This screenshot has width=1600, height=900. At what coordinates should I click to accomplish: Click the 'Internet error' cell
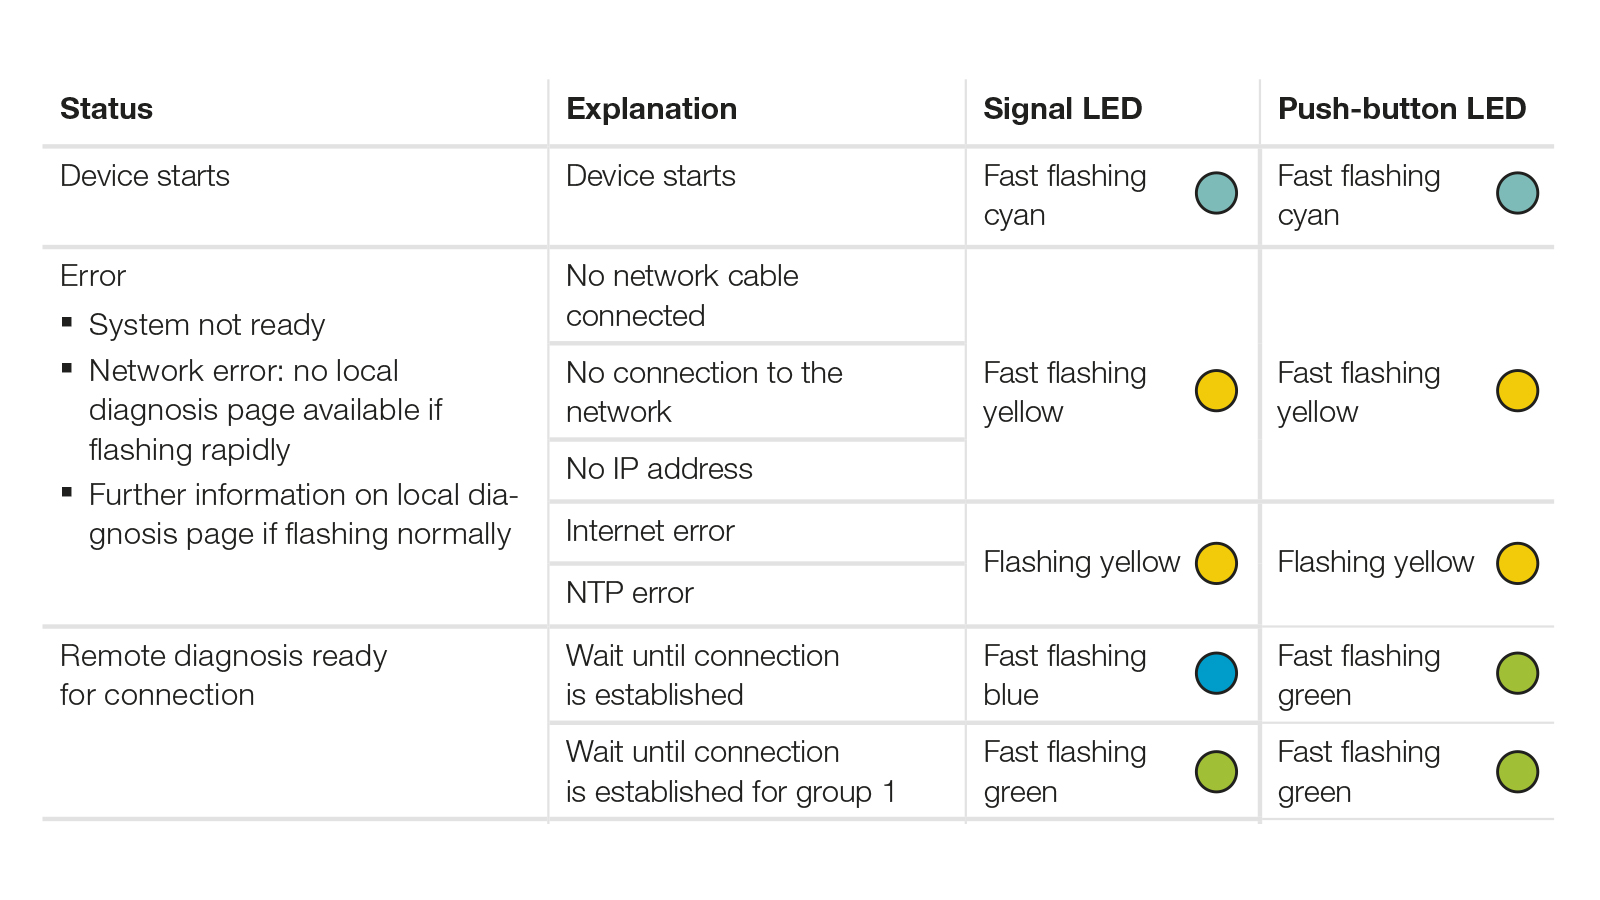pyautogui.click(x=756, y=532)
